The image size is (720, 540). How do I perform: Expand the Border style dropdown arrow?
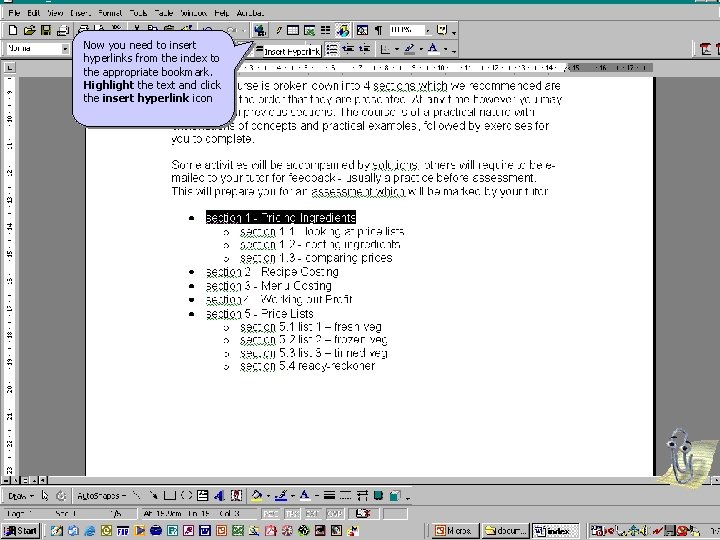point(396,49)
